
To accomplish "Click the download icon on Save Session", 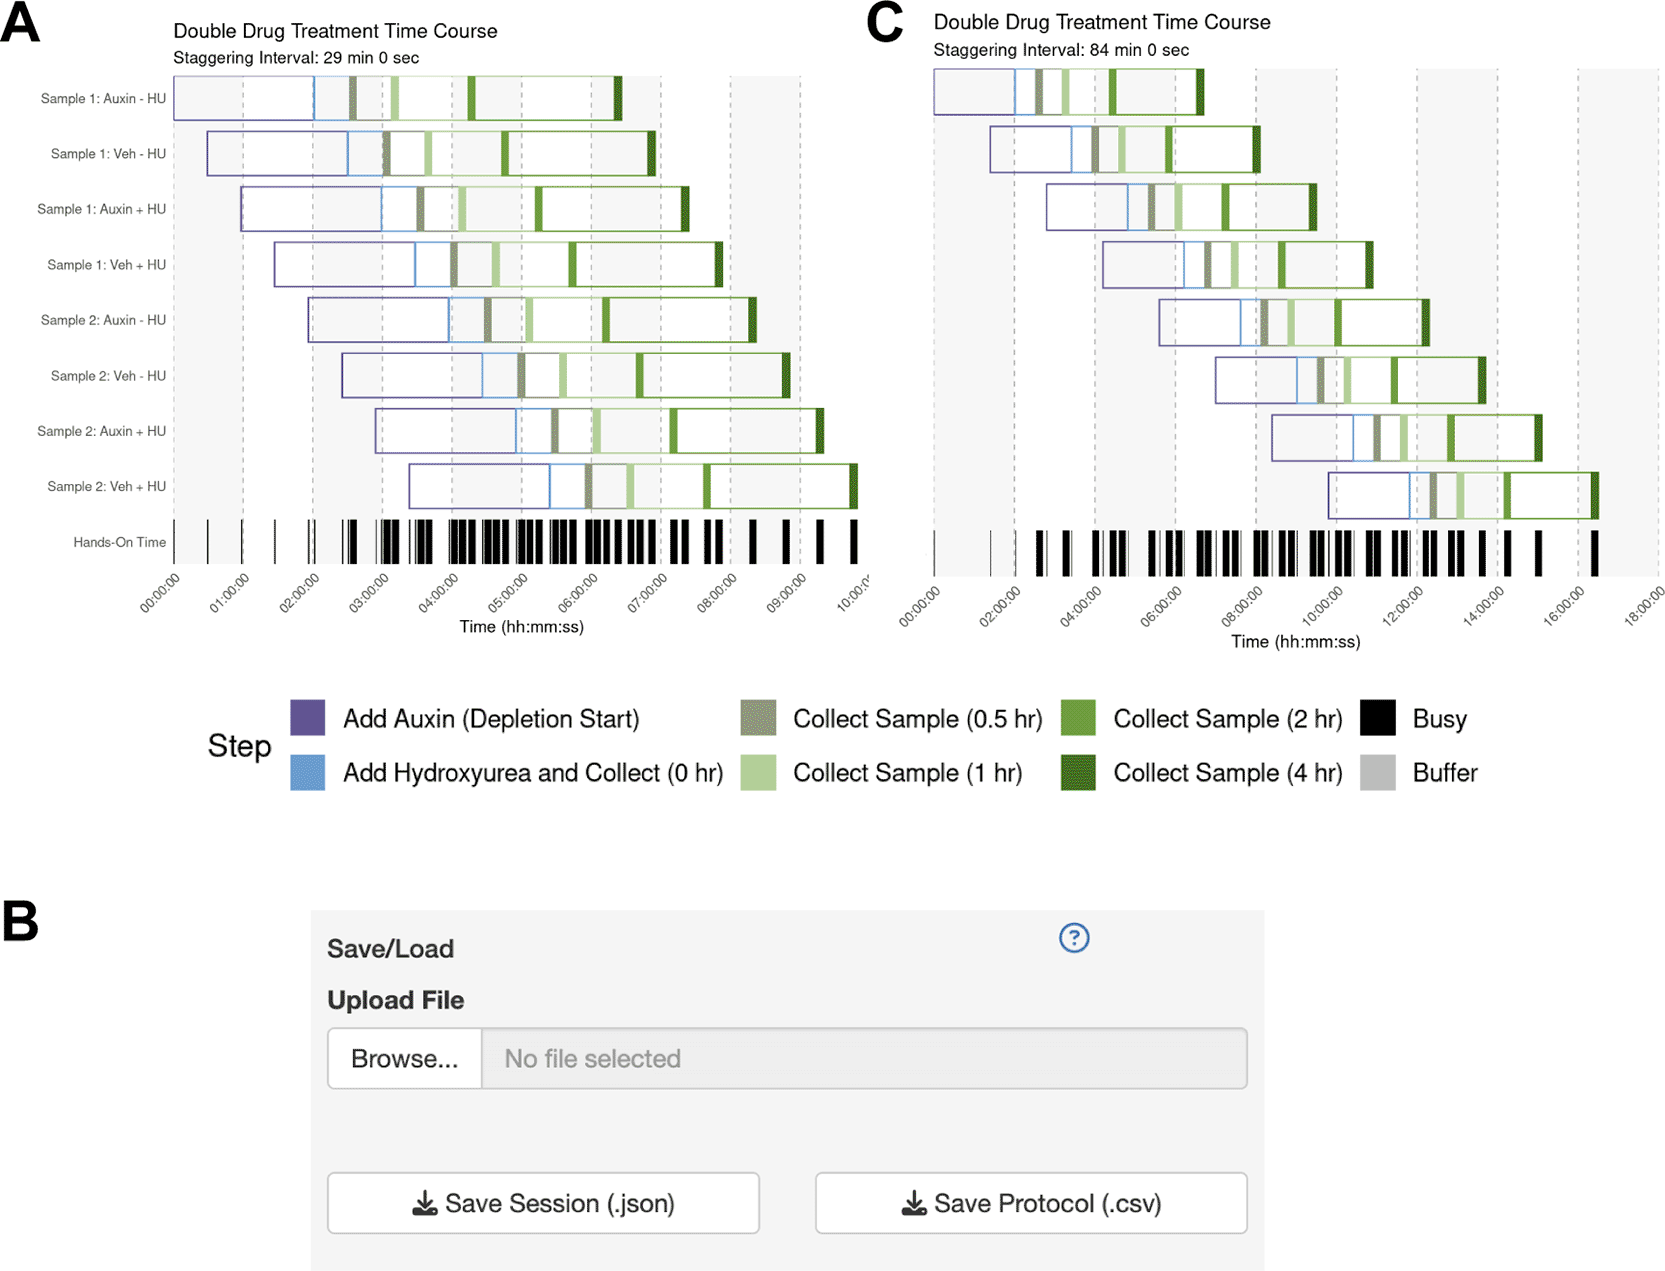I will pos(425,1203).
